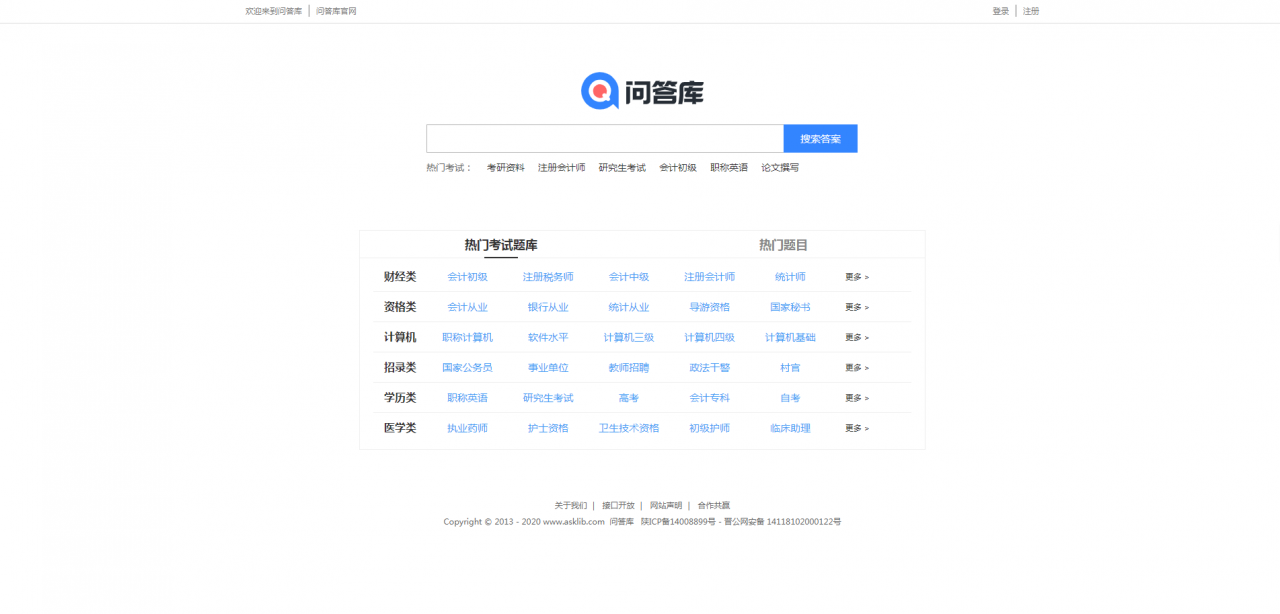Open 问答库官网 link in top bar
The width and height of the screenshot is (1280, 614).
click(x=336, y=11)
